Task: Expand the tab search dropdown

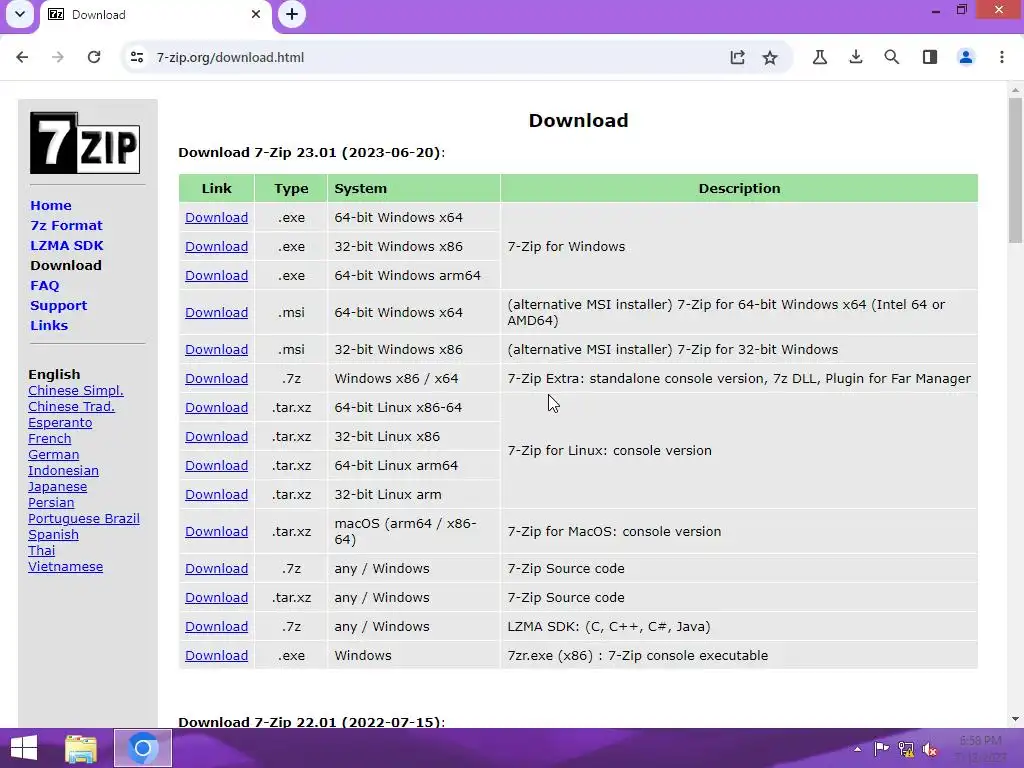Action: (20, 14)
